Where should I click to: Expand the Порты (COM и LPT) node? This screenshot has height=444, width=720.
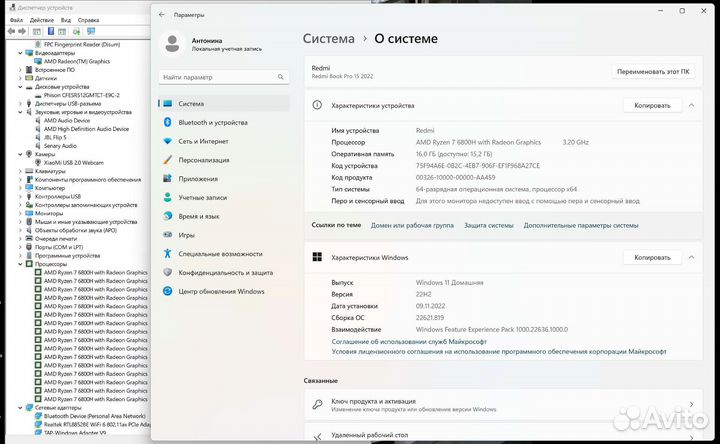coord(20,247)
